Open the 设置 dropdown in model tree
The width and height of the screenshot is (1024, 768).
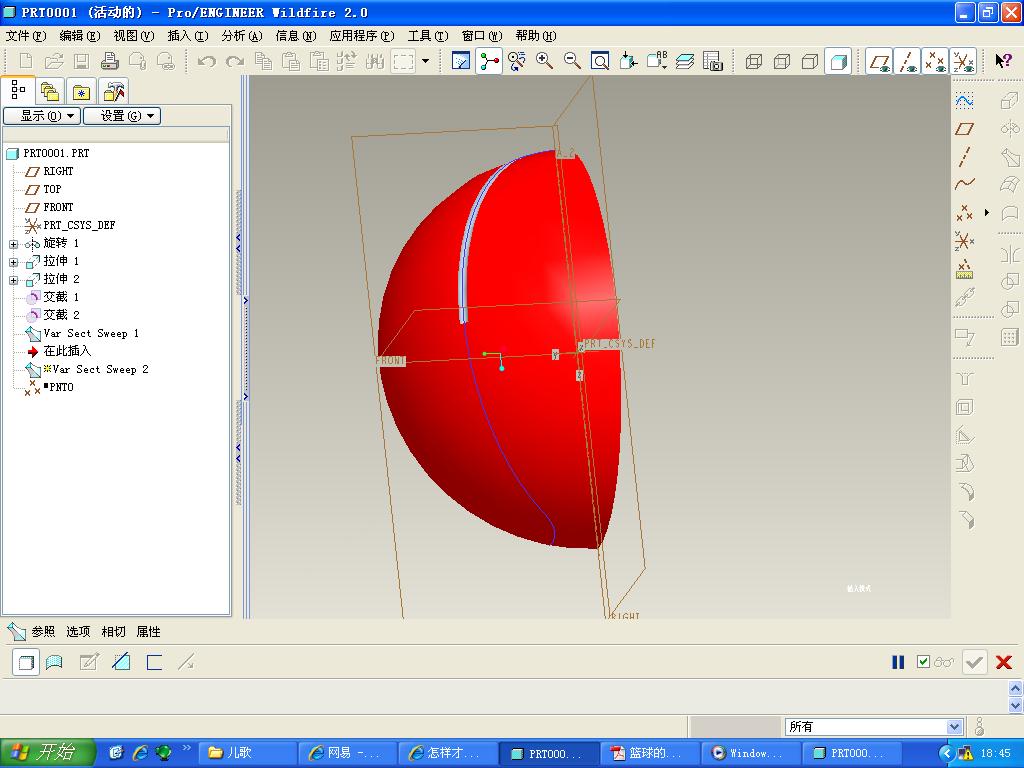[x=122, y=116]
